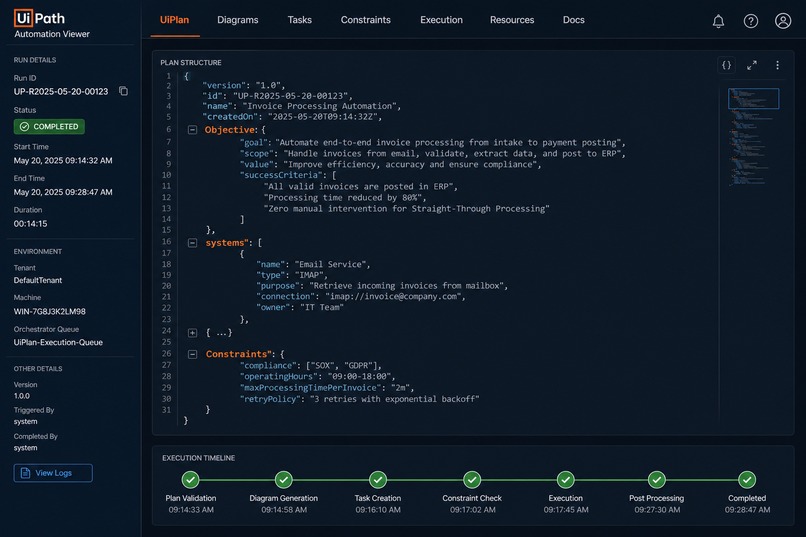Switch to the UiPlan tab
The image size is (806, 537).
(174, 20)
